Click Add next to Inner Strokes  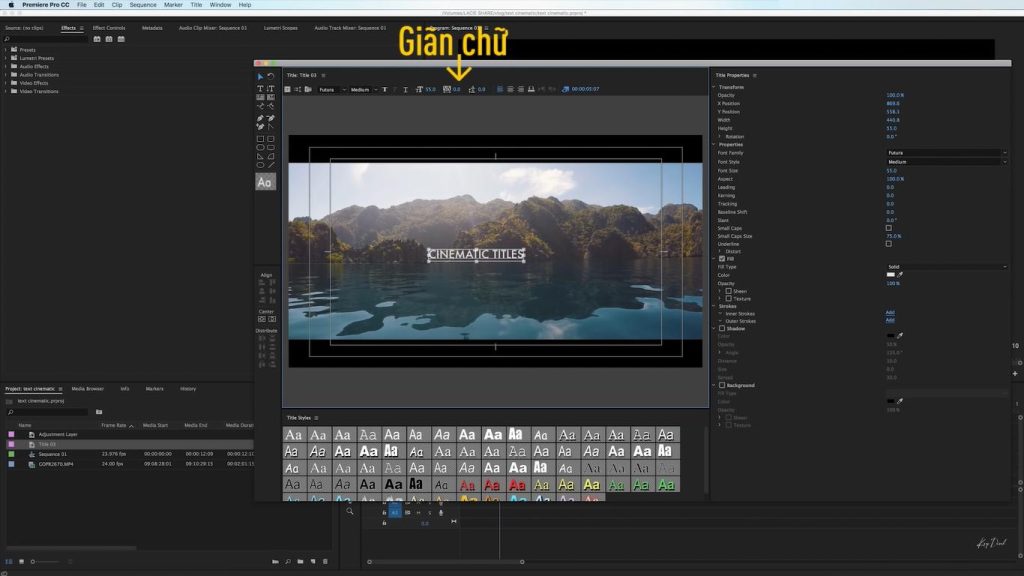coord(890,314)
